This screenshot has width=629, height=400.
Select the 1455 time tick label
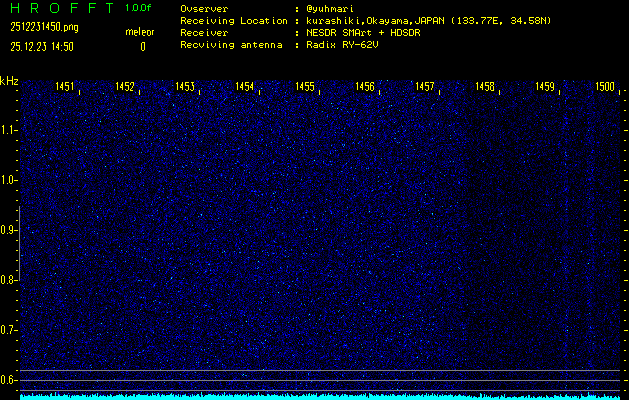tap(305, 88)
